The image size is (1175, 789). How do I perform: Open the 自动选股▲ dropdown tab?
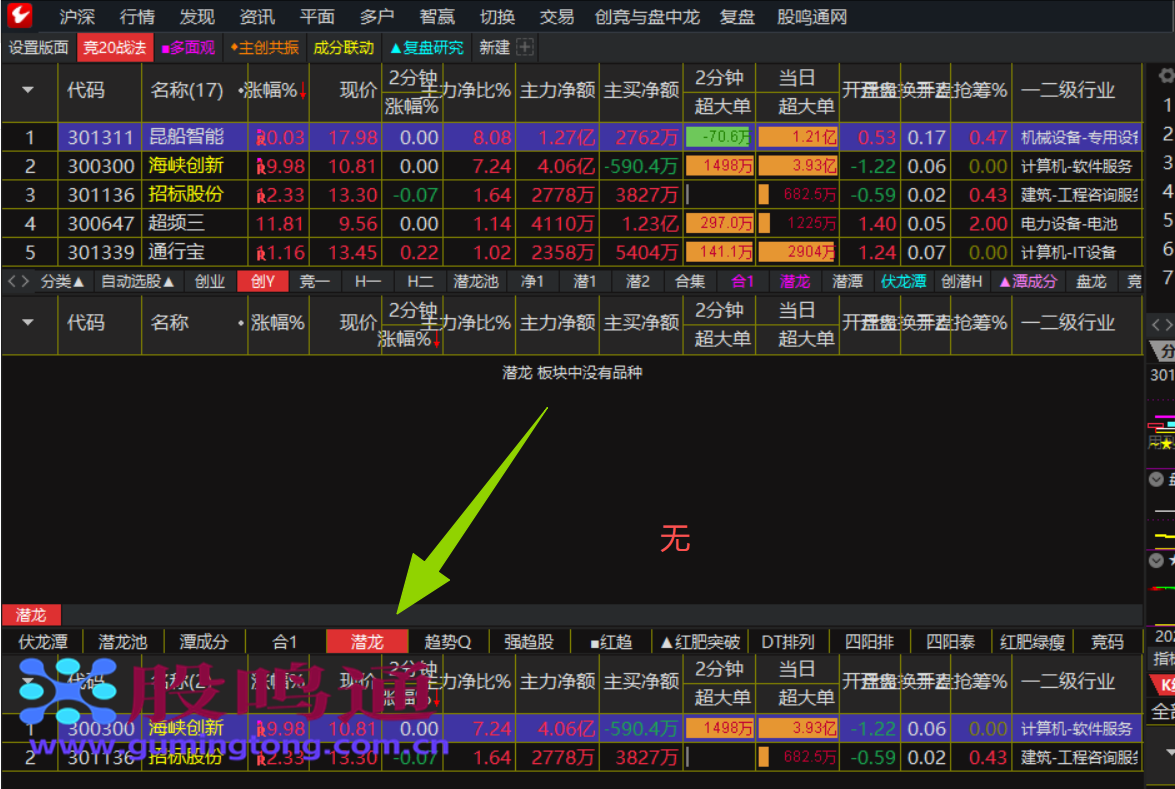[x=138, y=281]
